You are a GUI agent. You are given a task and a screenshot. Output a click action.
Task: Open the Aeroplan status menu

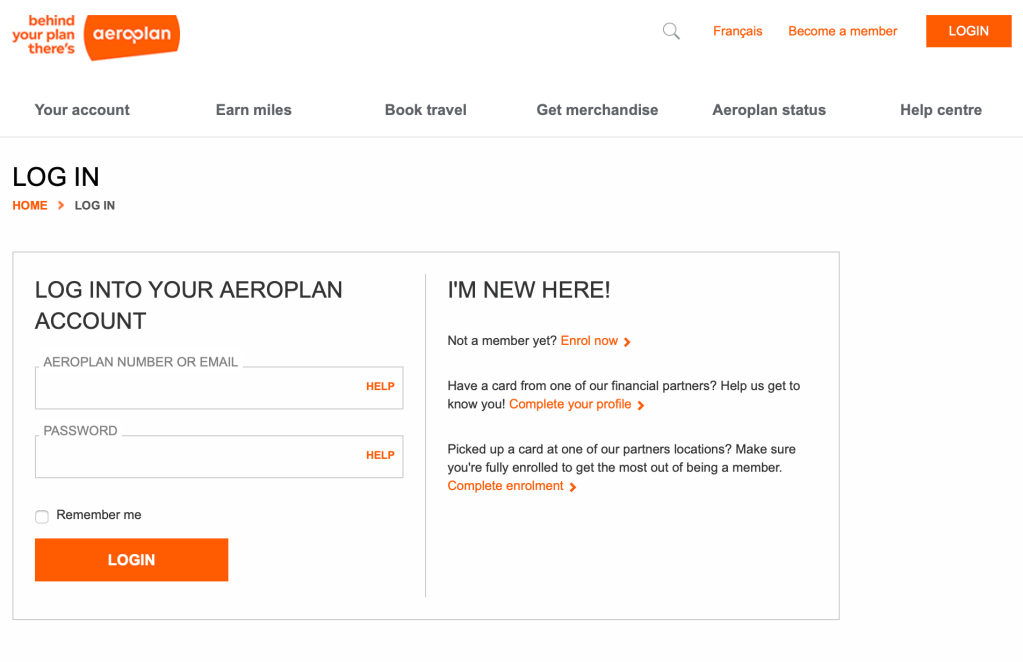(769, 110)
